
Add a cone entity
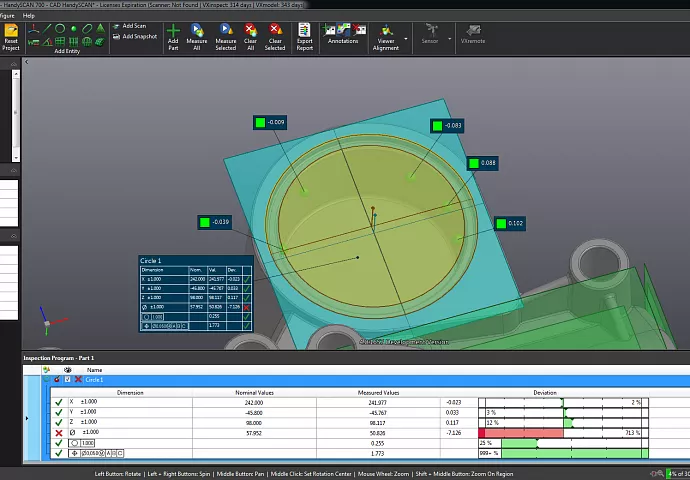(x=100, y=29)
